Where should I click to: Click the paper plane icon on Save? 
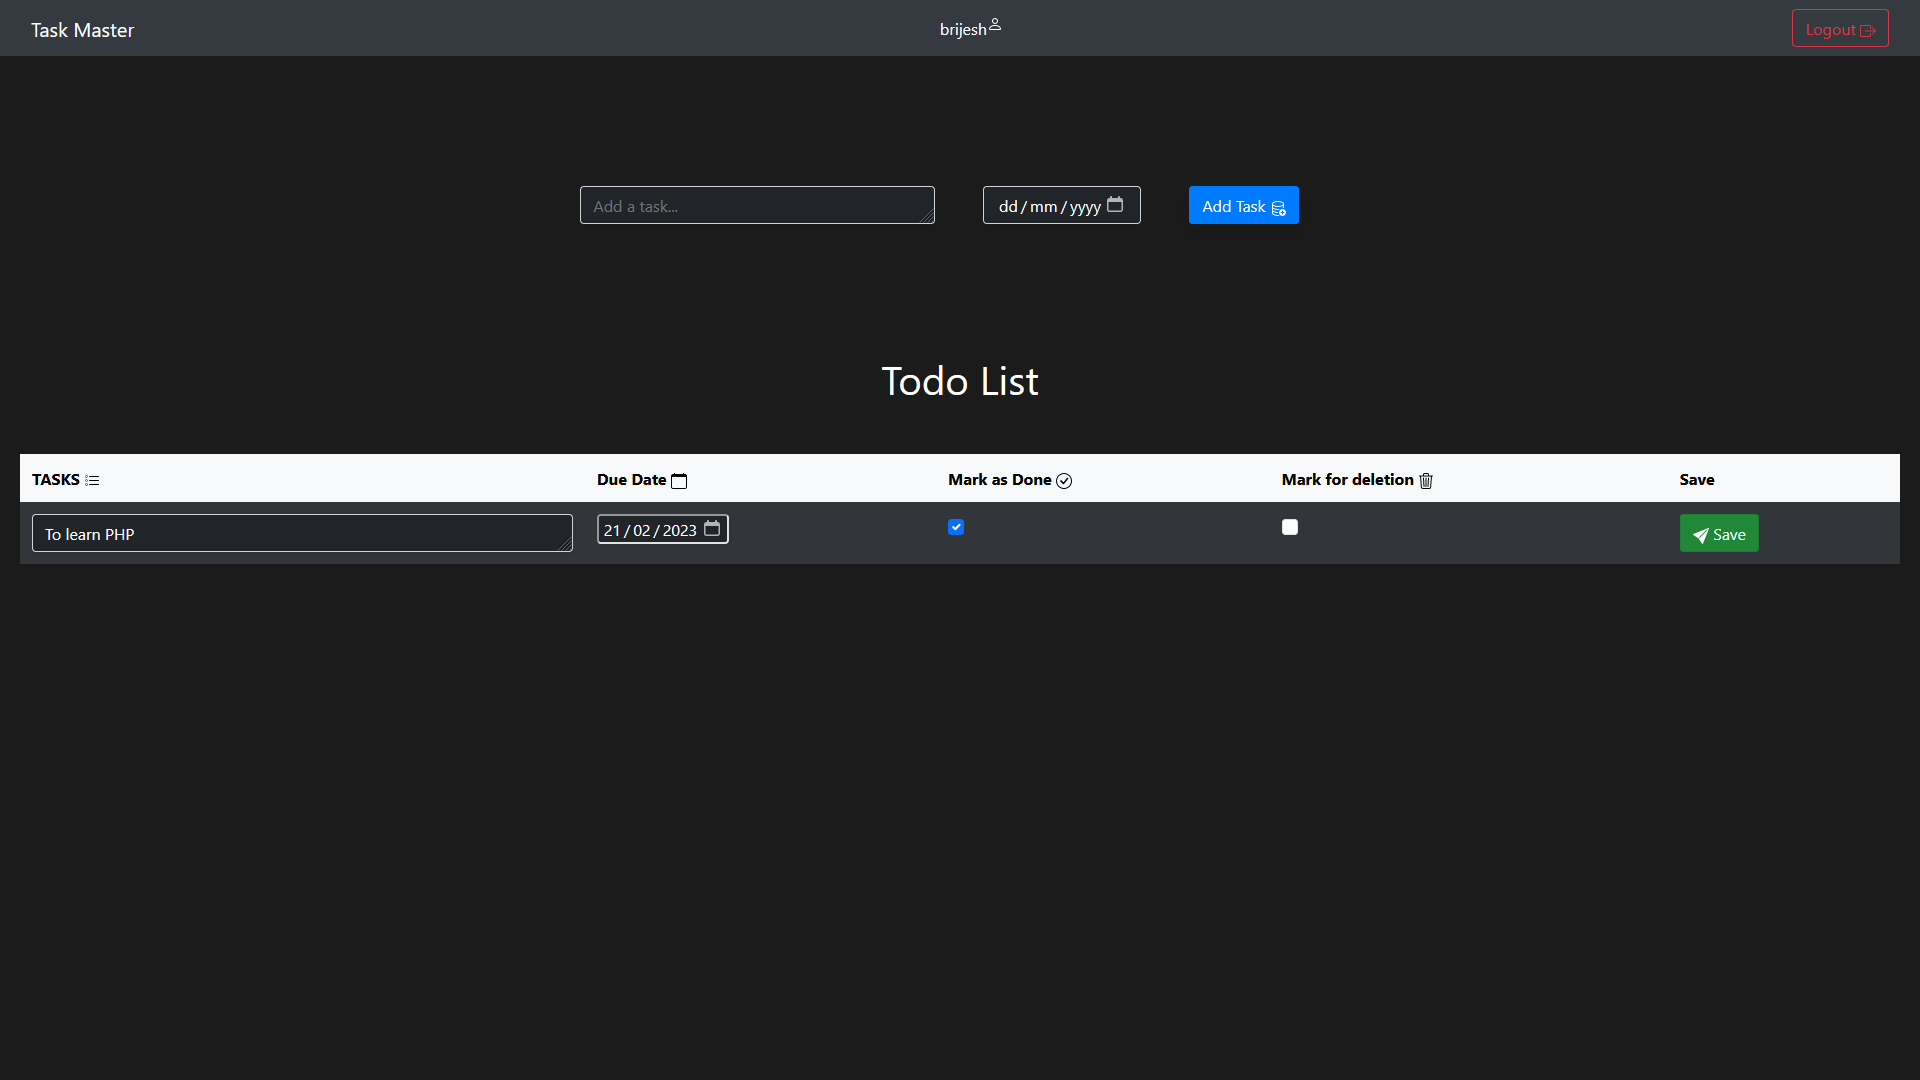pos(1700,535)
